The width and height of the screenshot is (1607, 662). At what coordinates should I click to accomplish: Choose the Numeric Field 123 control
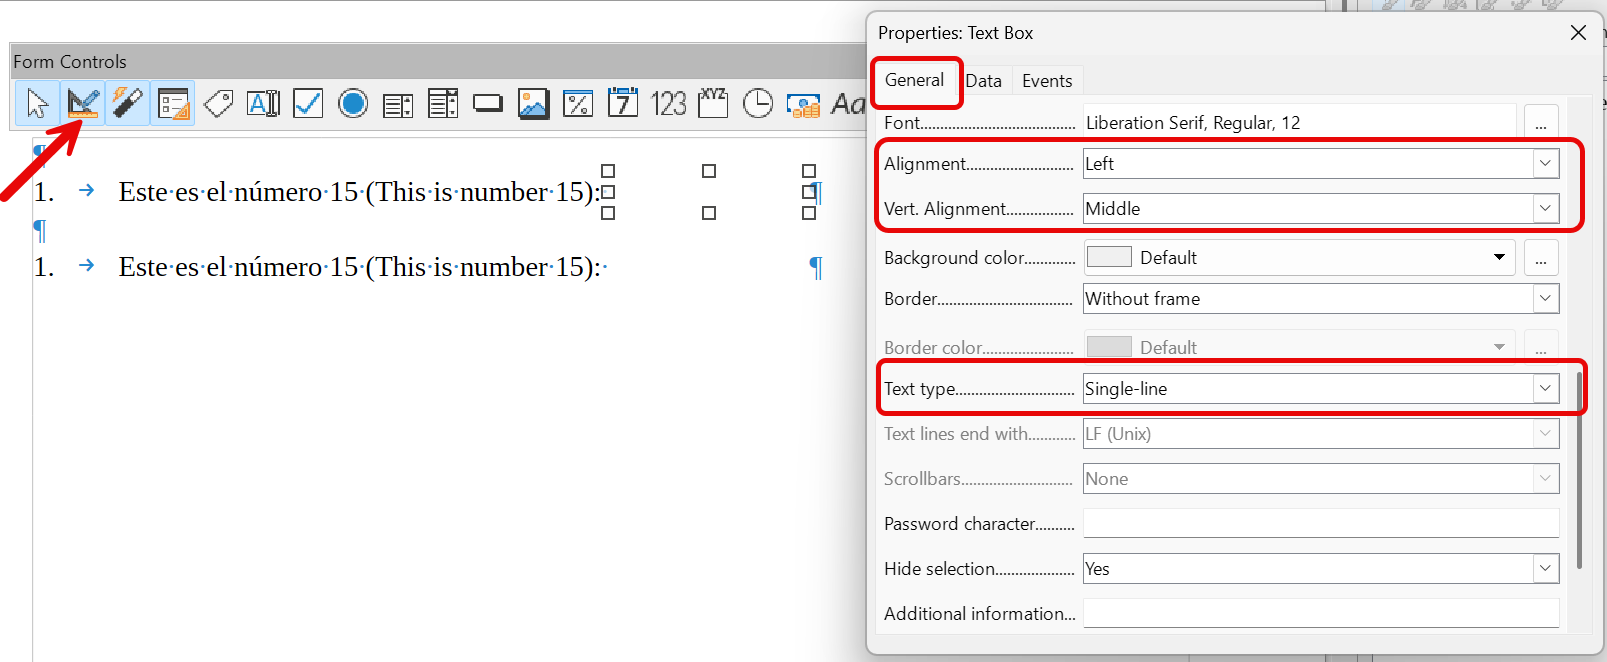pyautogui.click(x=668, y=103)
